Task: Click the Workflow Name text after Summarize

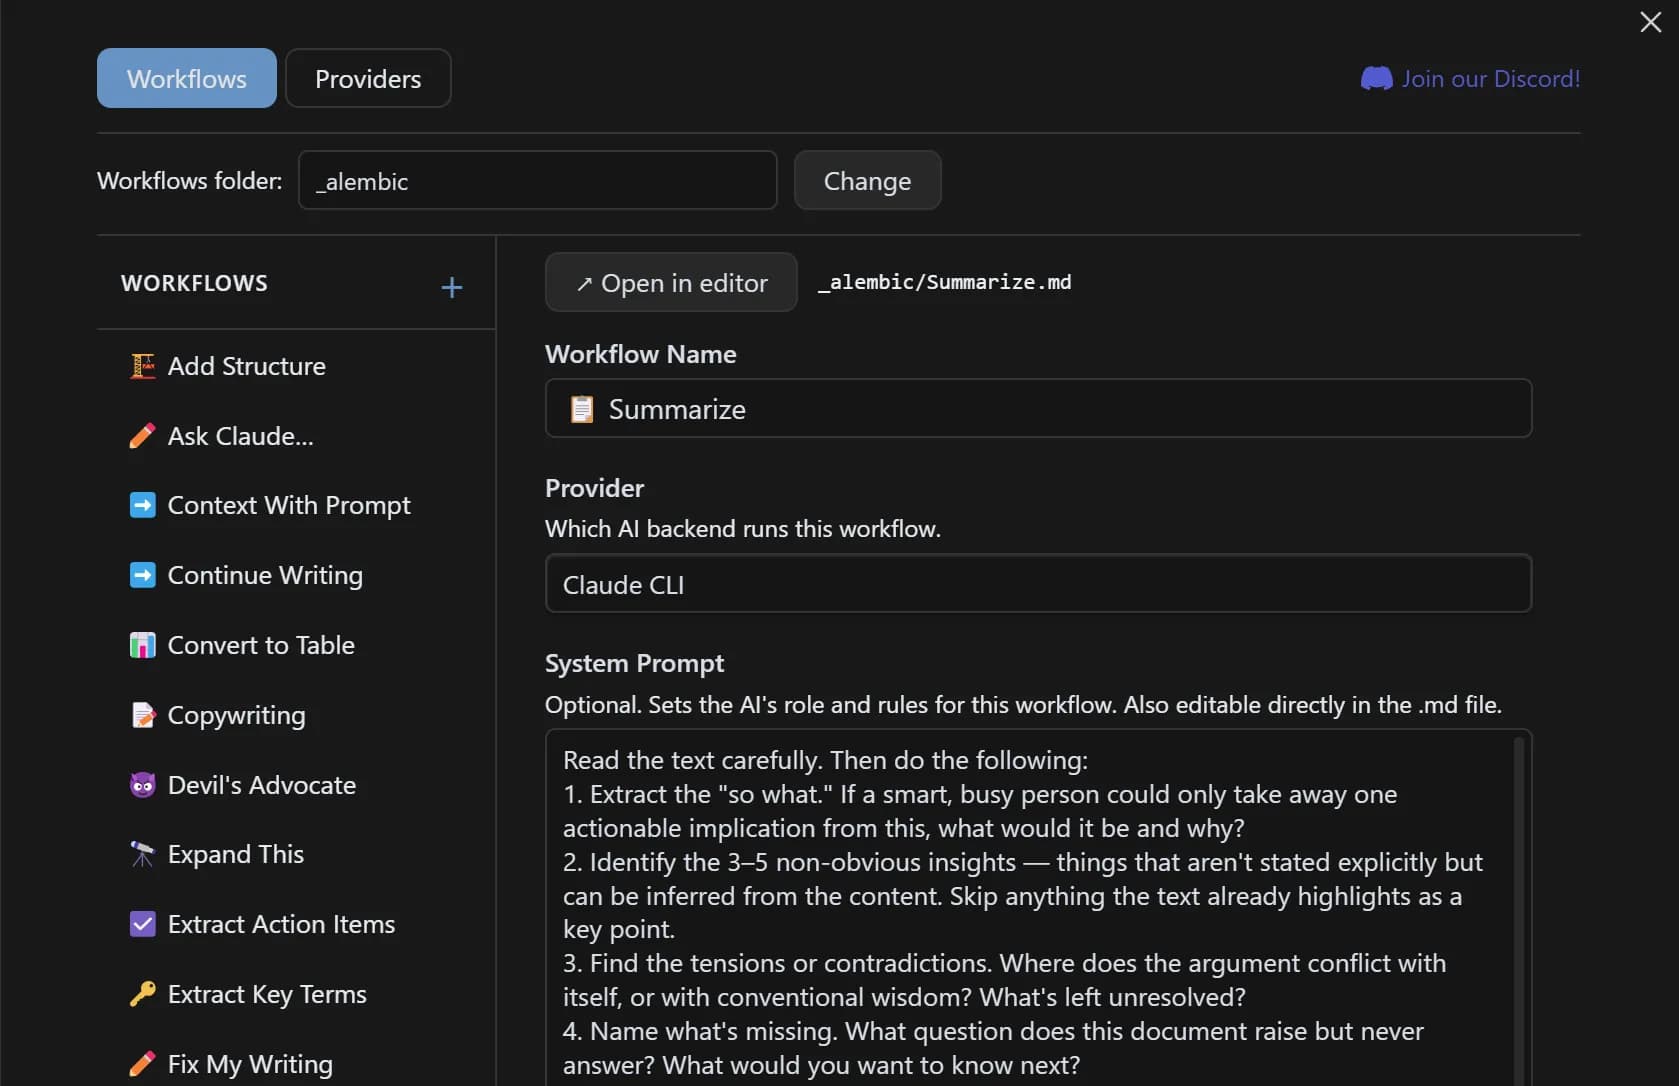Action: tap(1038, 408)
